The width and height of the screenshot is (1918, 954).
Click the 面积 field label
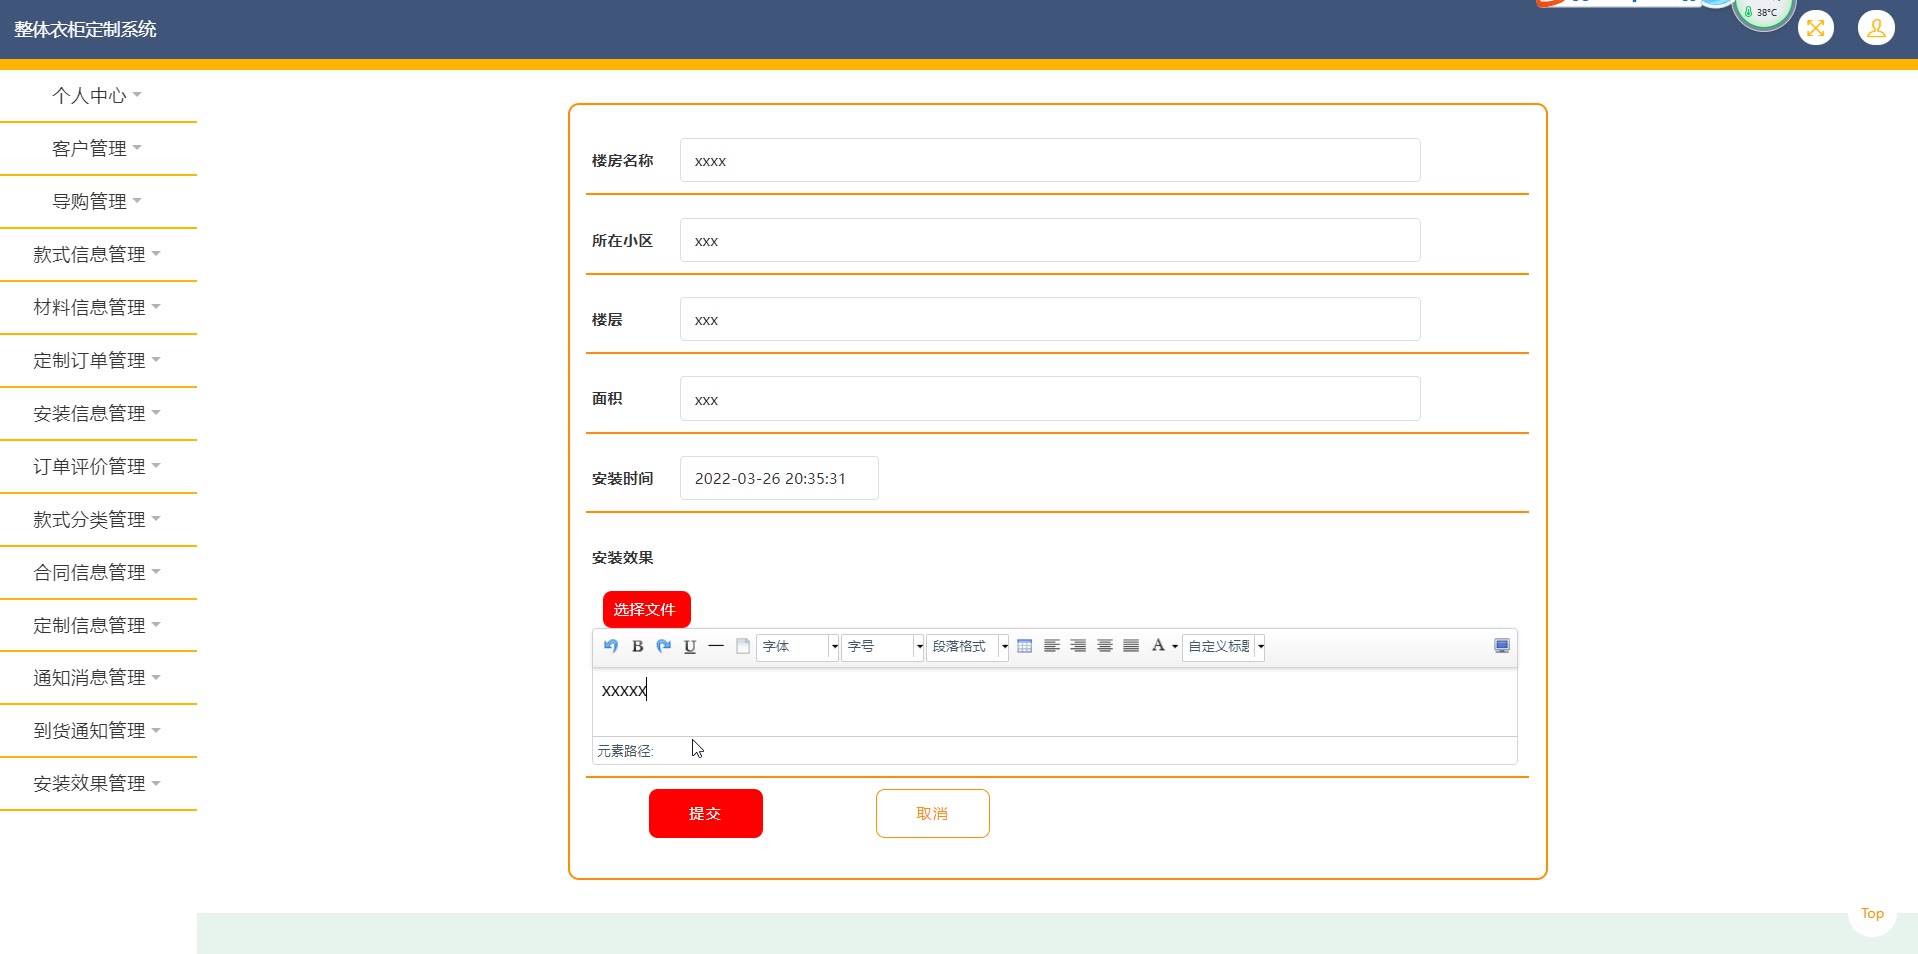607,399
